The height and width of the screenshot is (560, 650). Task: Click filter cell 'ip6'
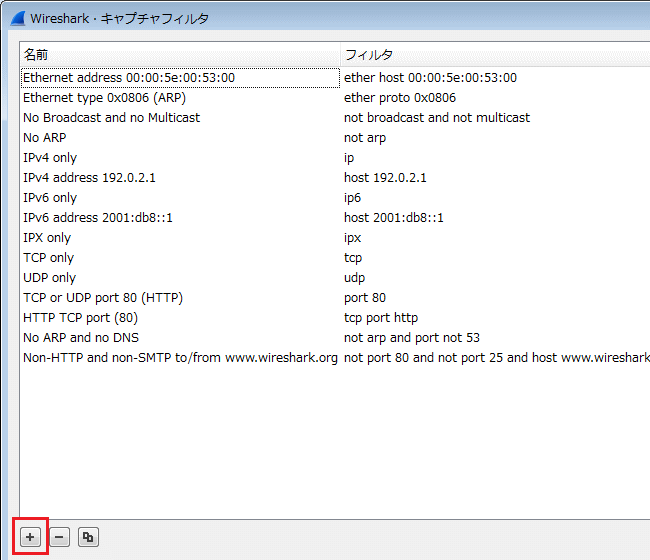coord(352,198)
